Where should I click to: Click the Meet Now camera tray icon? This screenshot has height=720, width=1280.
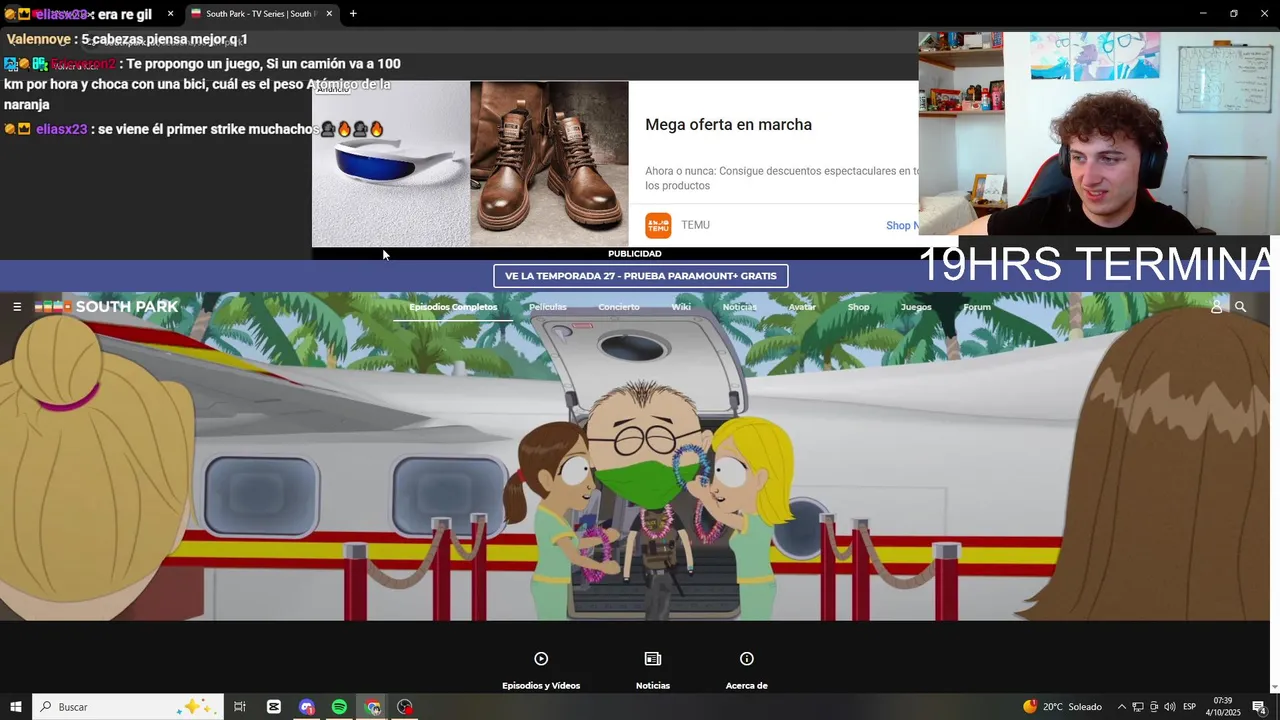click(1154, 707)
